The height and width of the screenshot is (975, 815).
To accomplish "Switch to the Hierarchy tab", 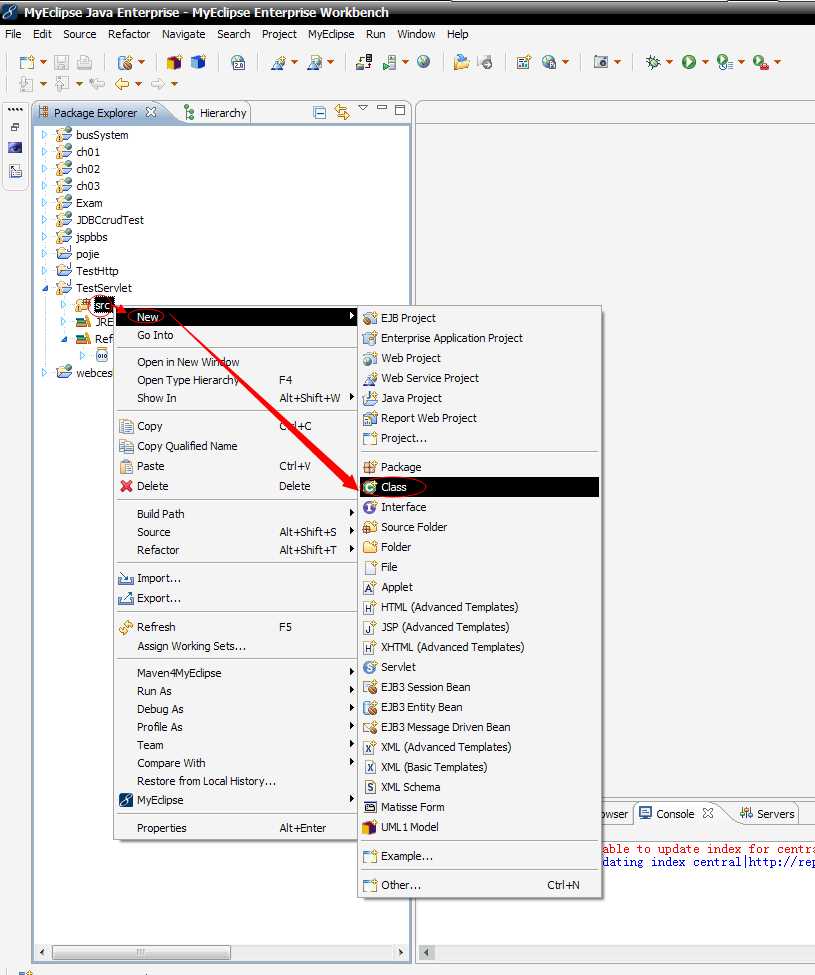I will pyautogui.click(x=216, y=113).
